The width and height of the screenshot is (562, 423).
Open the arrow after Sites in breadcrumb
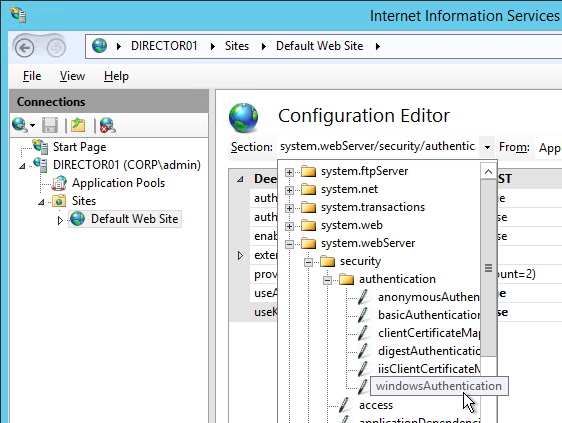(264, 46)
